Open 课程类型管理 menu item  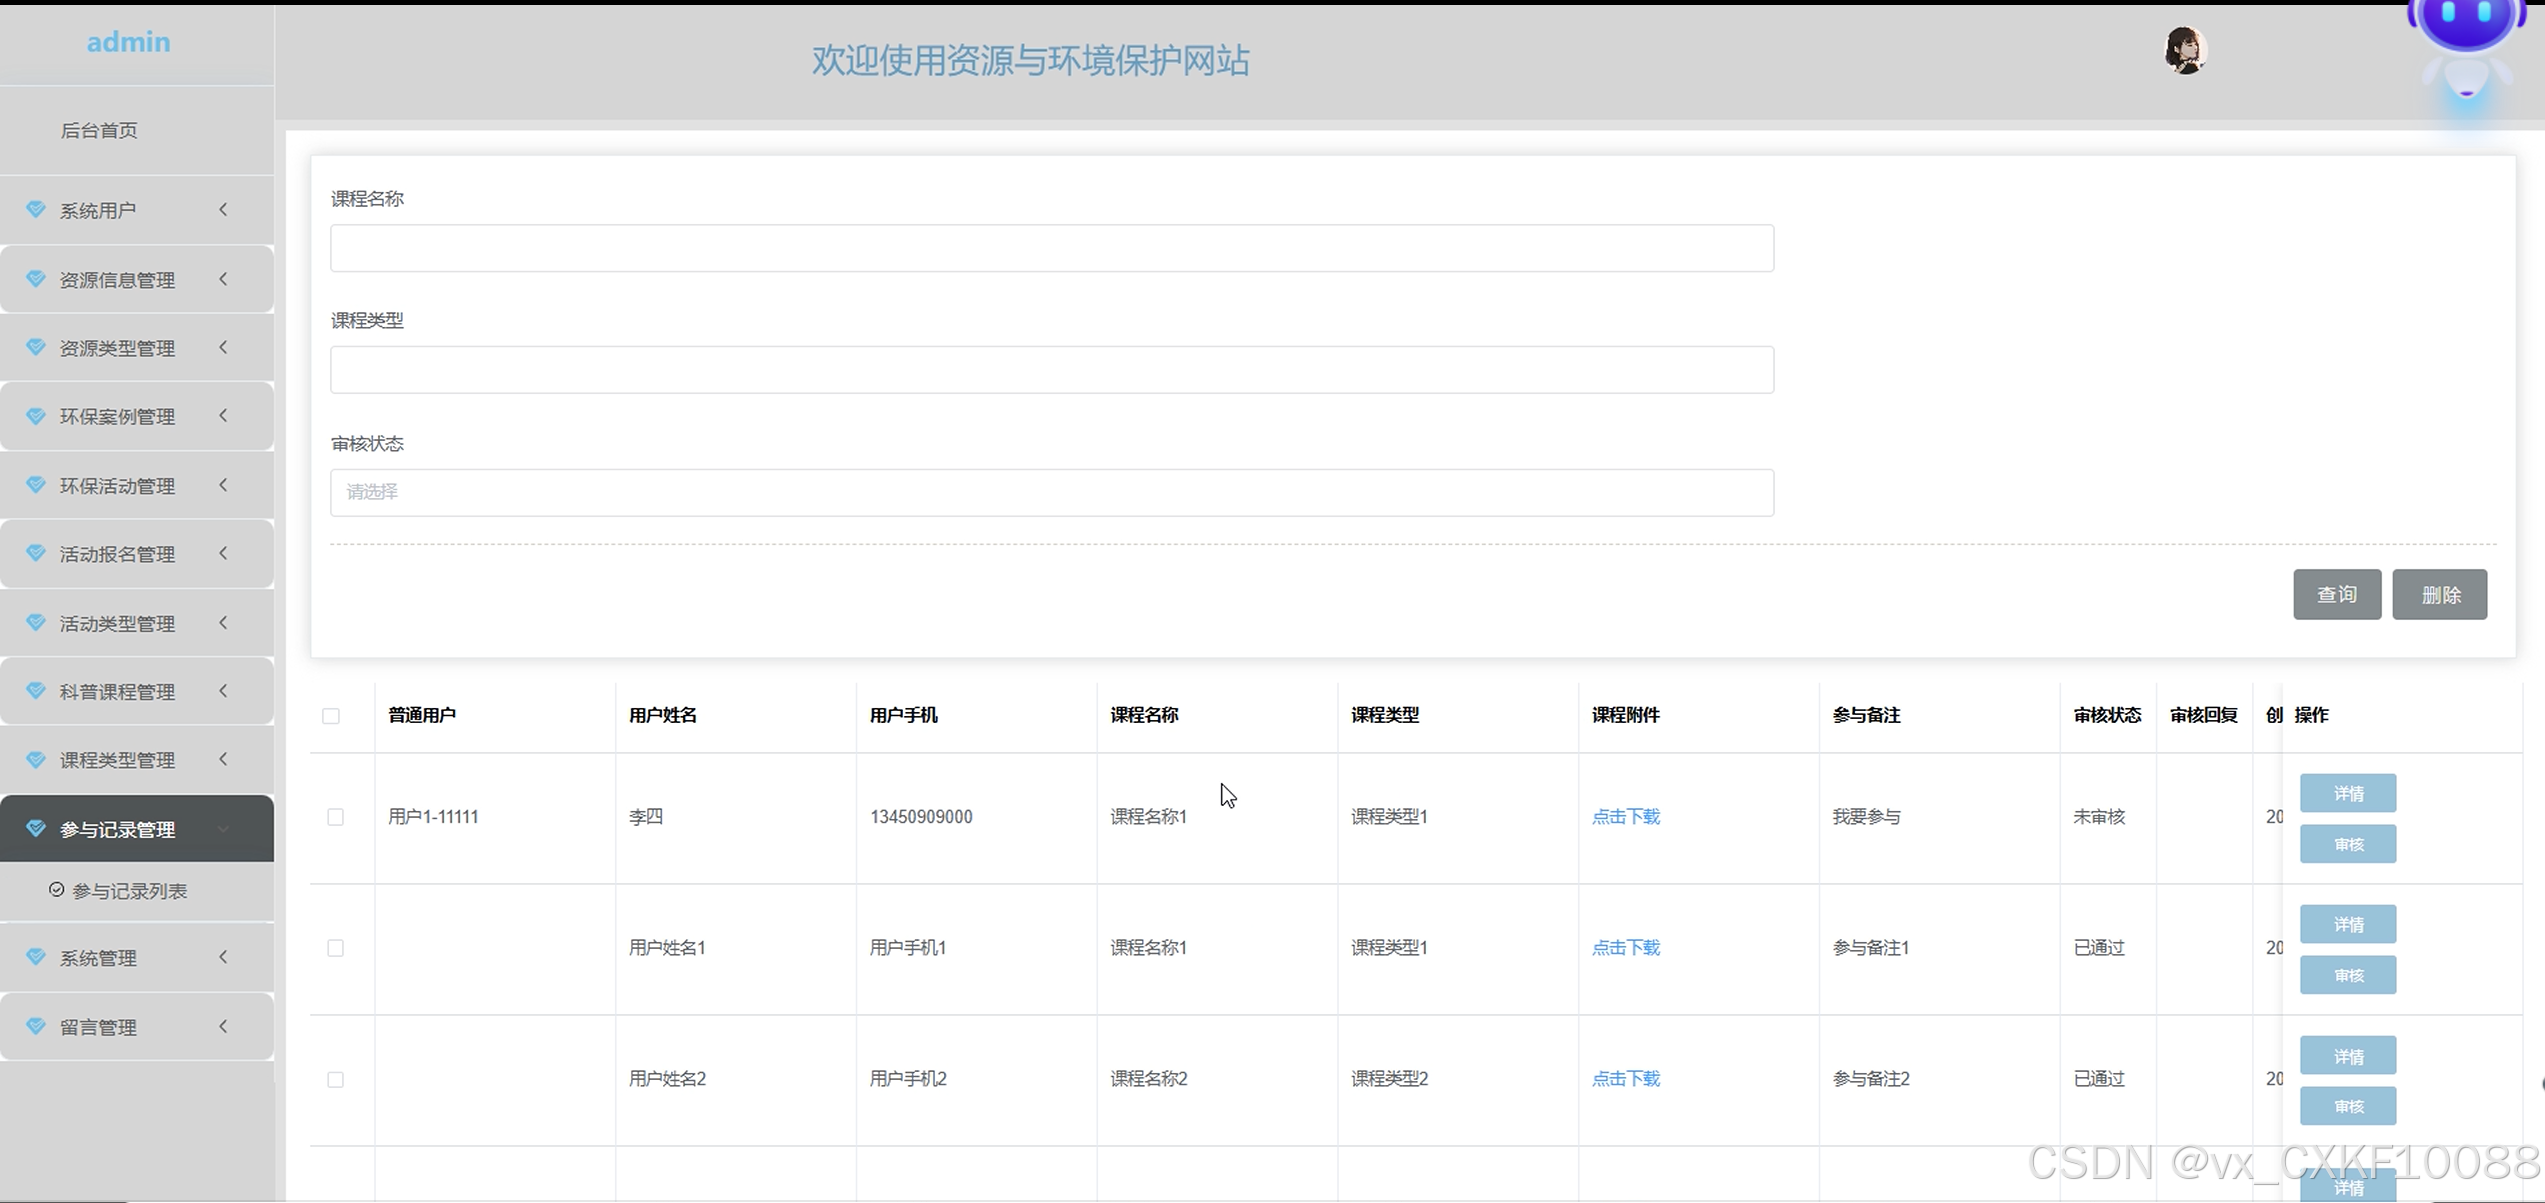117,760
